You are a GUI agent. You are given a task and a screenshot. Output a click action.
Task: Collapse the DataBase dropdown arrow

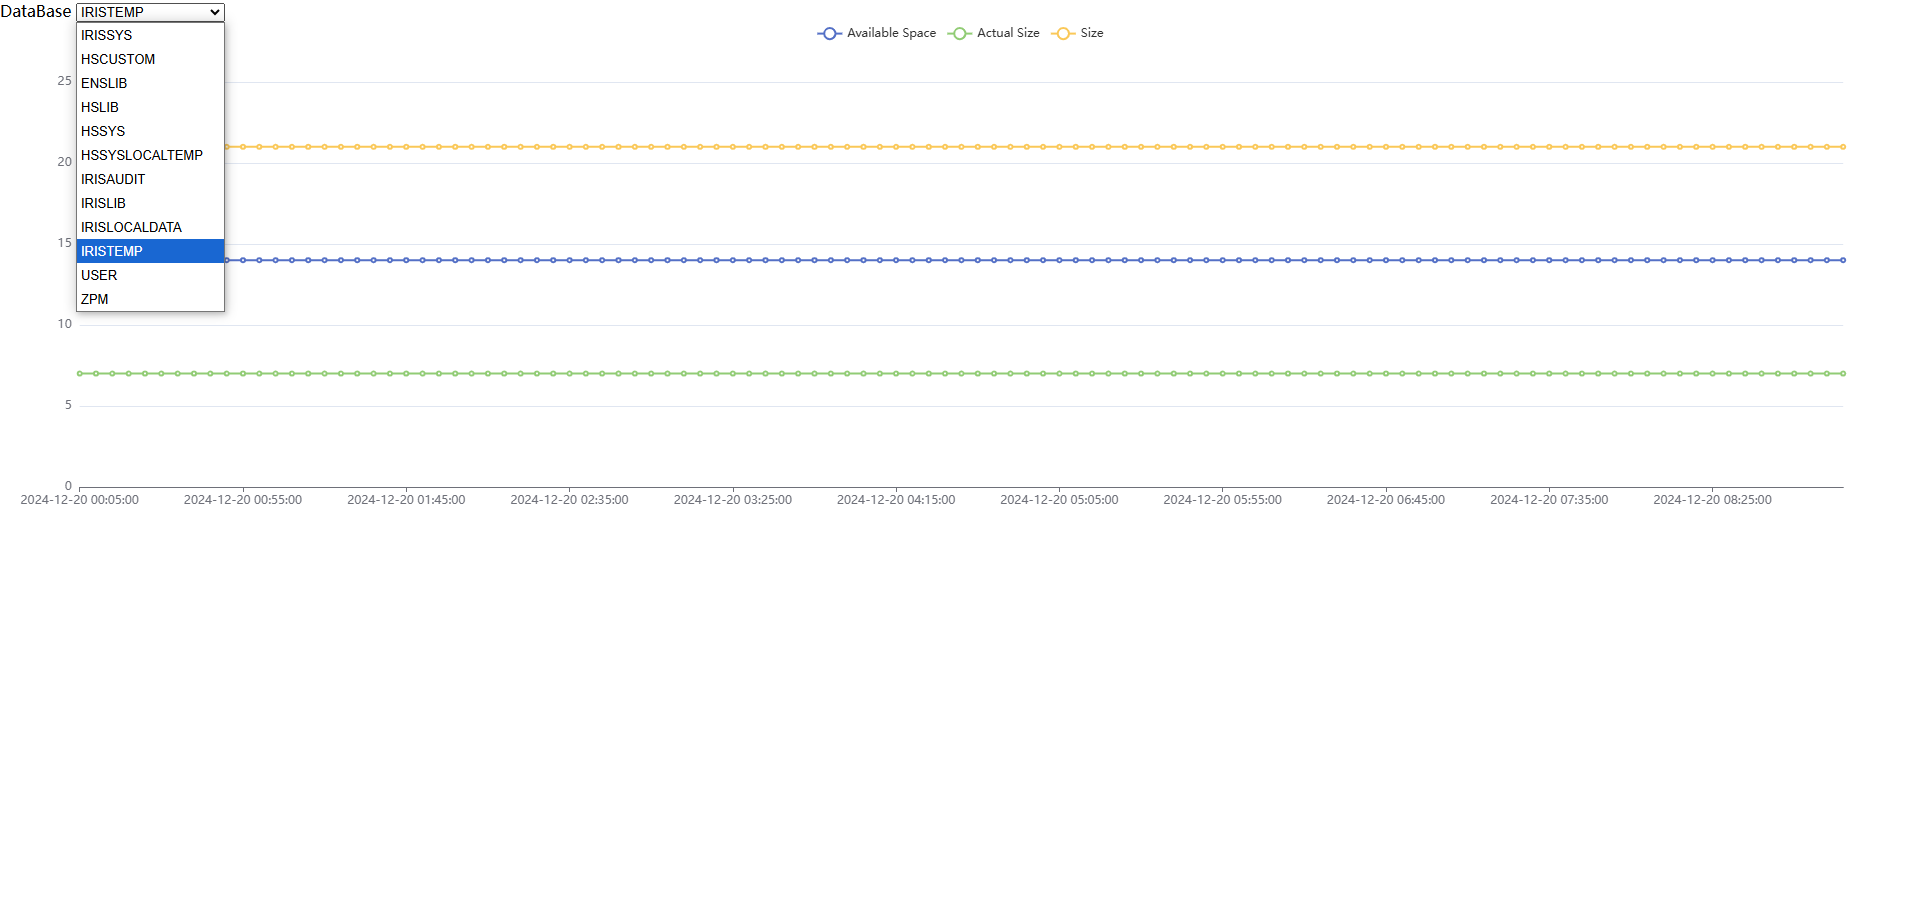(x=214, y=12)
